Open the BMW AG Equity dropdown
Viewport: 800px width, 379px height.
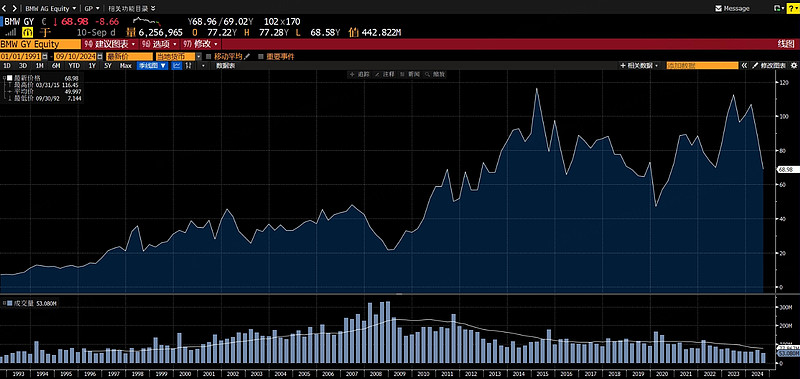point(51,8)
